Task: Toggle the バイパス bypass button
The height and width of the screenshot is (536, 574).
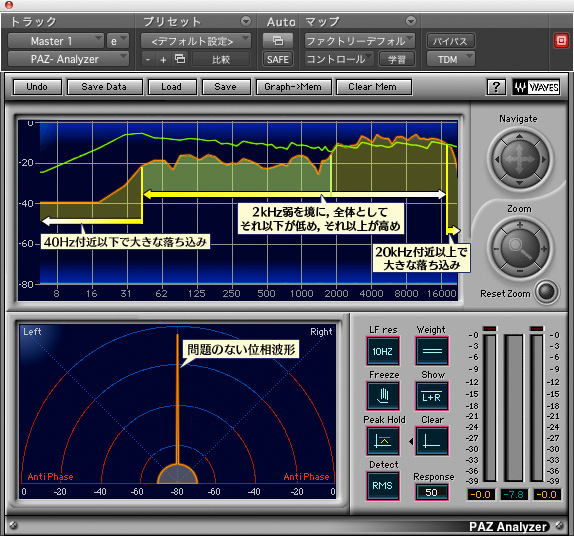Action: pyautogui.click(x=451, y=41)
